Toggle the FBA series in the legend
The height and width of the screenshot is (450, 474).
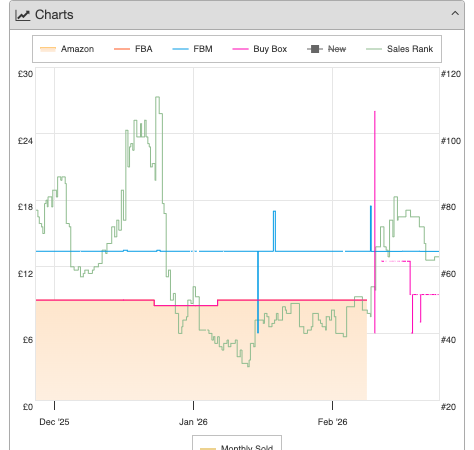coord(133,49)
